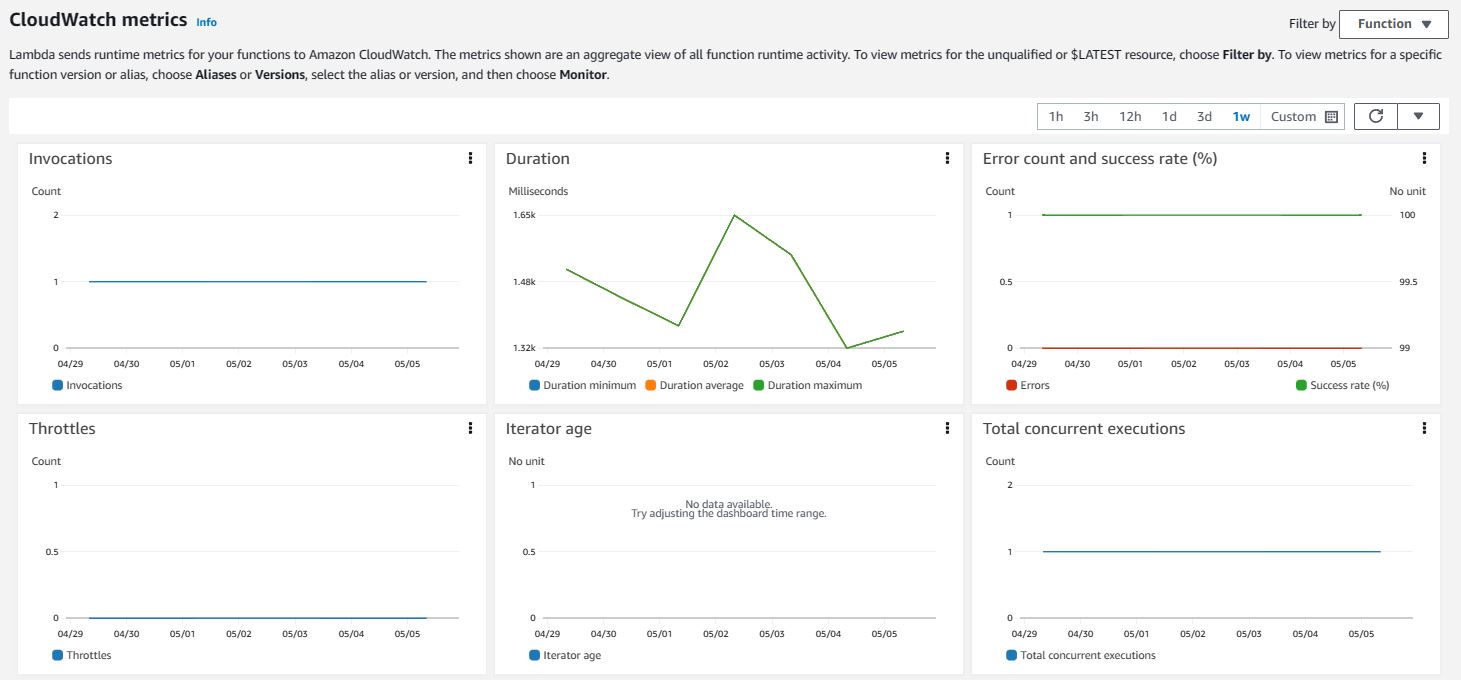Click the Error count and success rate title

pyautogui.click(x=1100, y=158)
